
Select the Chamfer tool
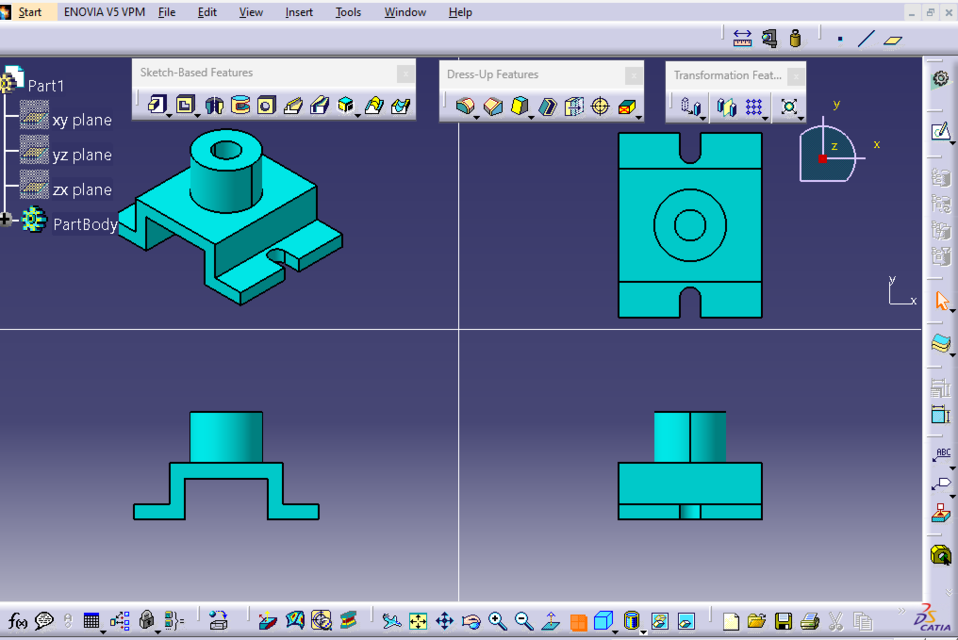click(492, 105)
